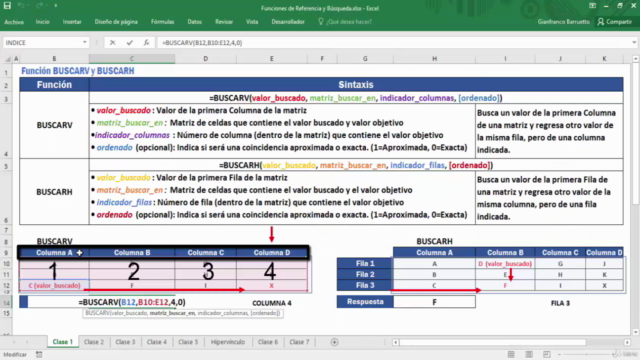This screenshot has width=640, height=360.
Task: Click inside the formula bar input
Action: point(394,42)
